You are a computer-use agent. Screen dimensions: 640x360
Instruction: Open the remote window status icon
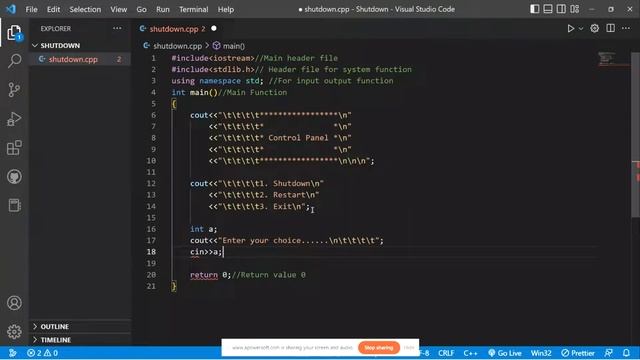12,353
